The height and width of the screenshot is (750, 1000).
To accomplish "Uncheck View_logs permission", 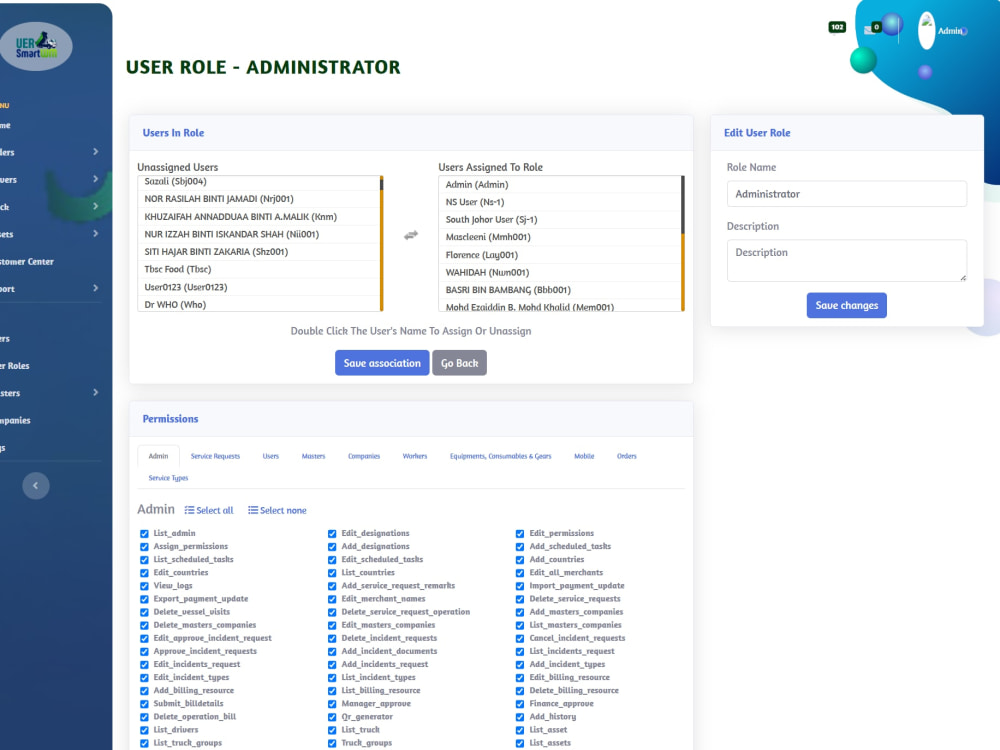I will [144, 586].
